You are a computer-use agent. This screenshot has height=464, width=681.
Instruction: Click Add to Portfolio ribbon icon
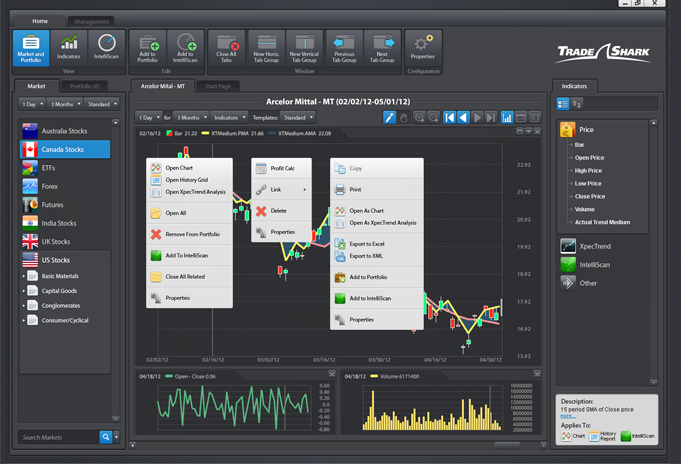pyautogui.click(x=148, y=48)
